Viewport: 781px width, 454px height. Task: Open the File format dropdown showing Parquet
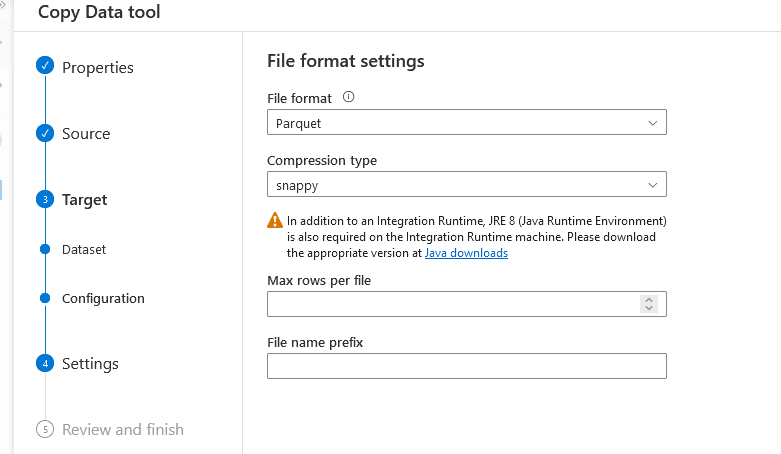click(466, 123)
